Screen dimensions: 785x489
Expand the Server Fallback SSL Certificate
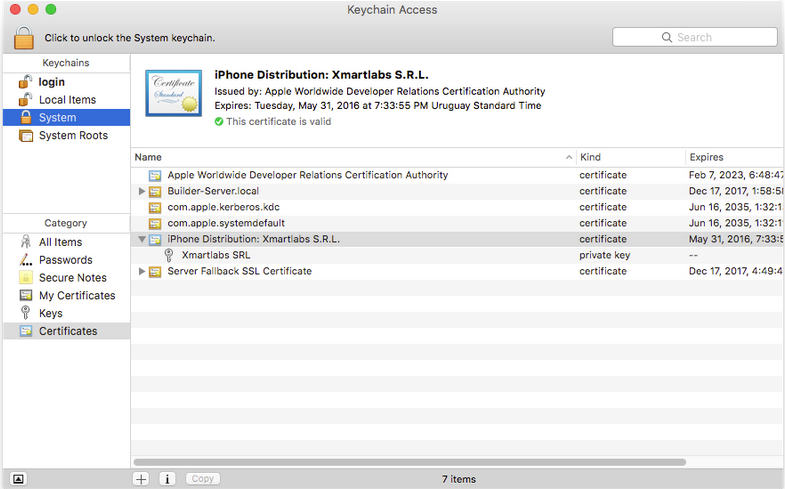click(x=142, y=272)
